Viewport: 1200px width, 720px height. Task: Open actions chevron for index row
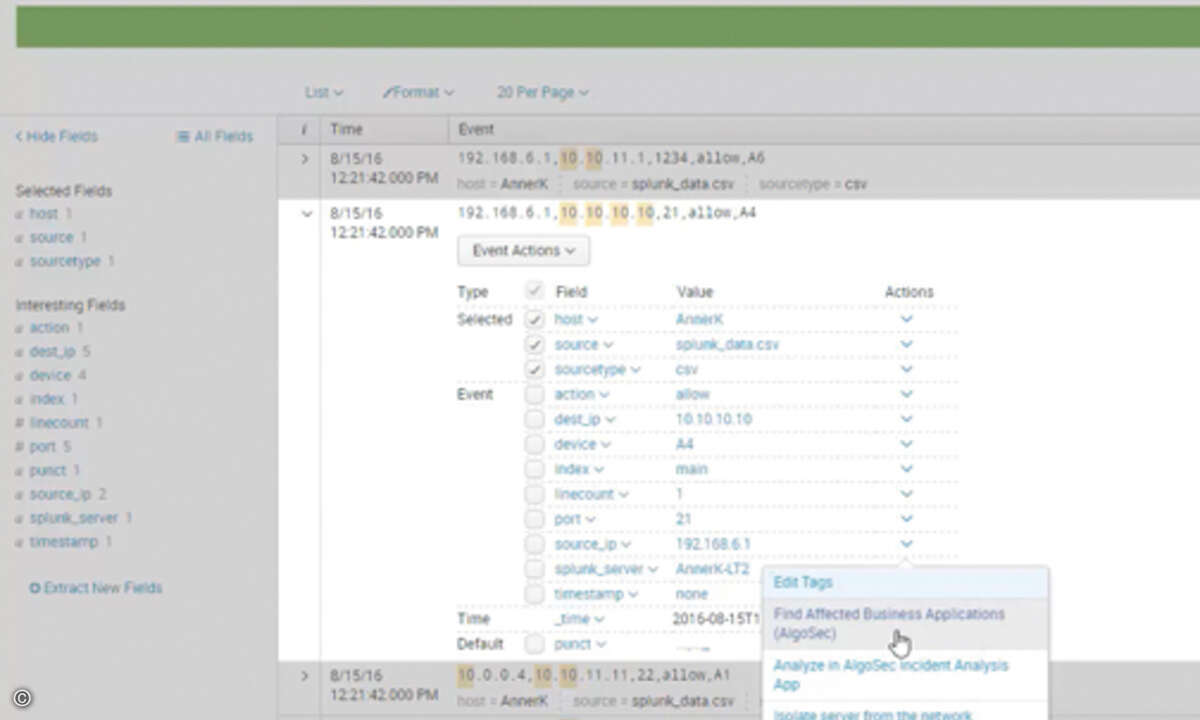[x=906, y=469]
